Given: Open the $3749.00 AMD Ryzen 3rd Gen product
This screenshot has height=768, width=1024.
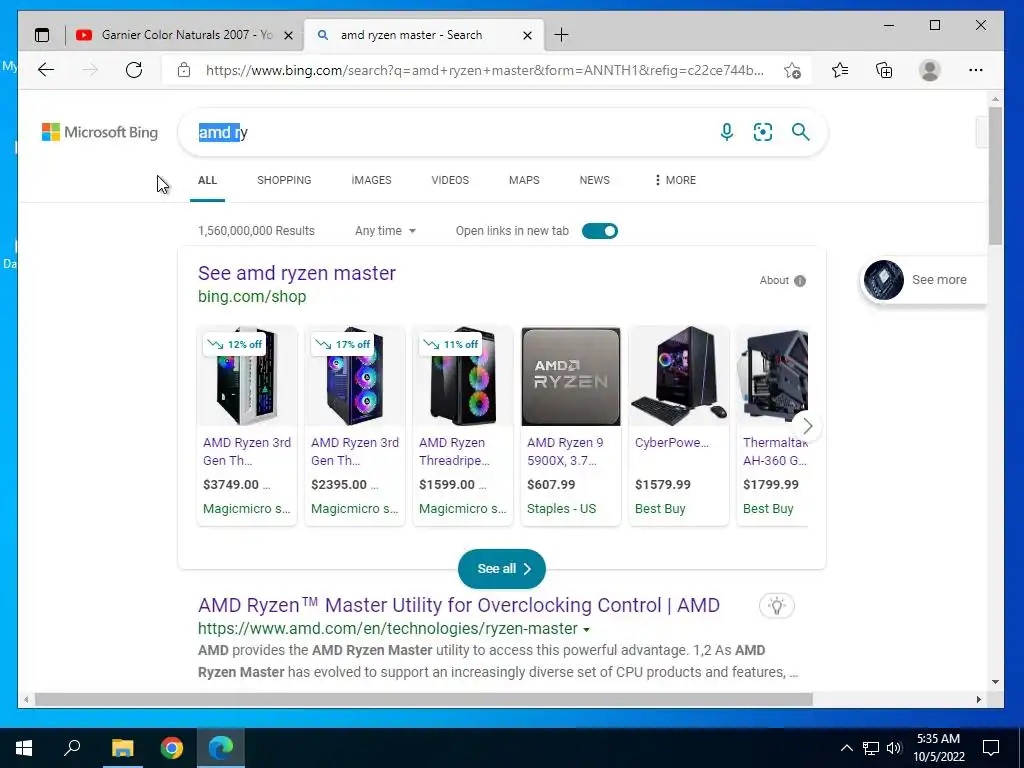Looking at the screenshot, I should pos(247,425).
